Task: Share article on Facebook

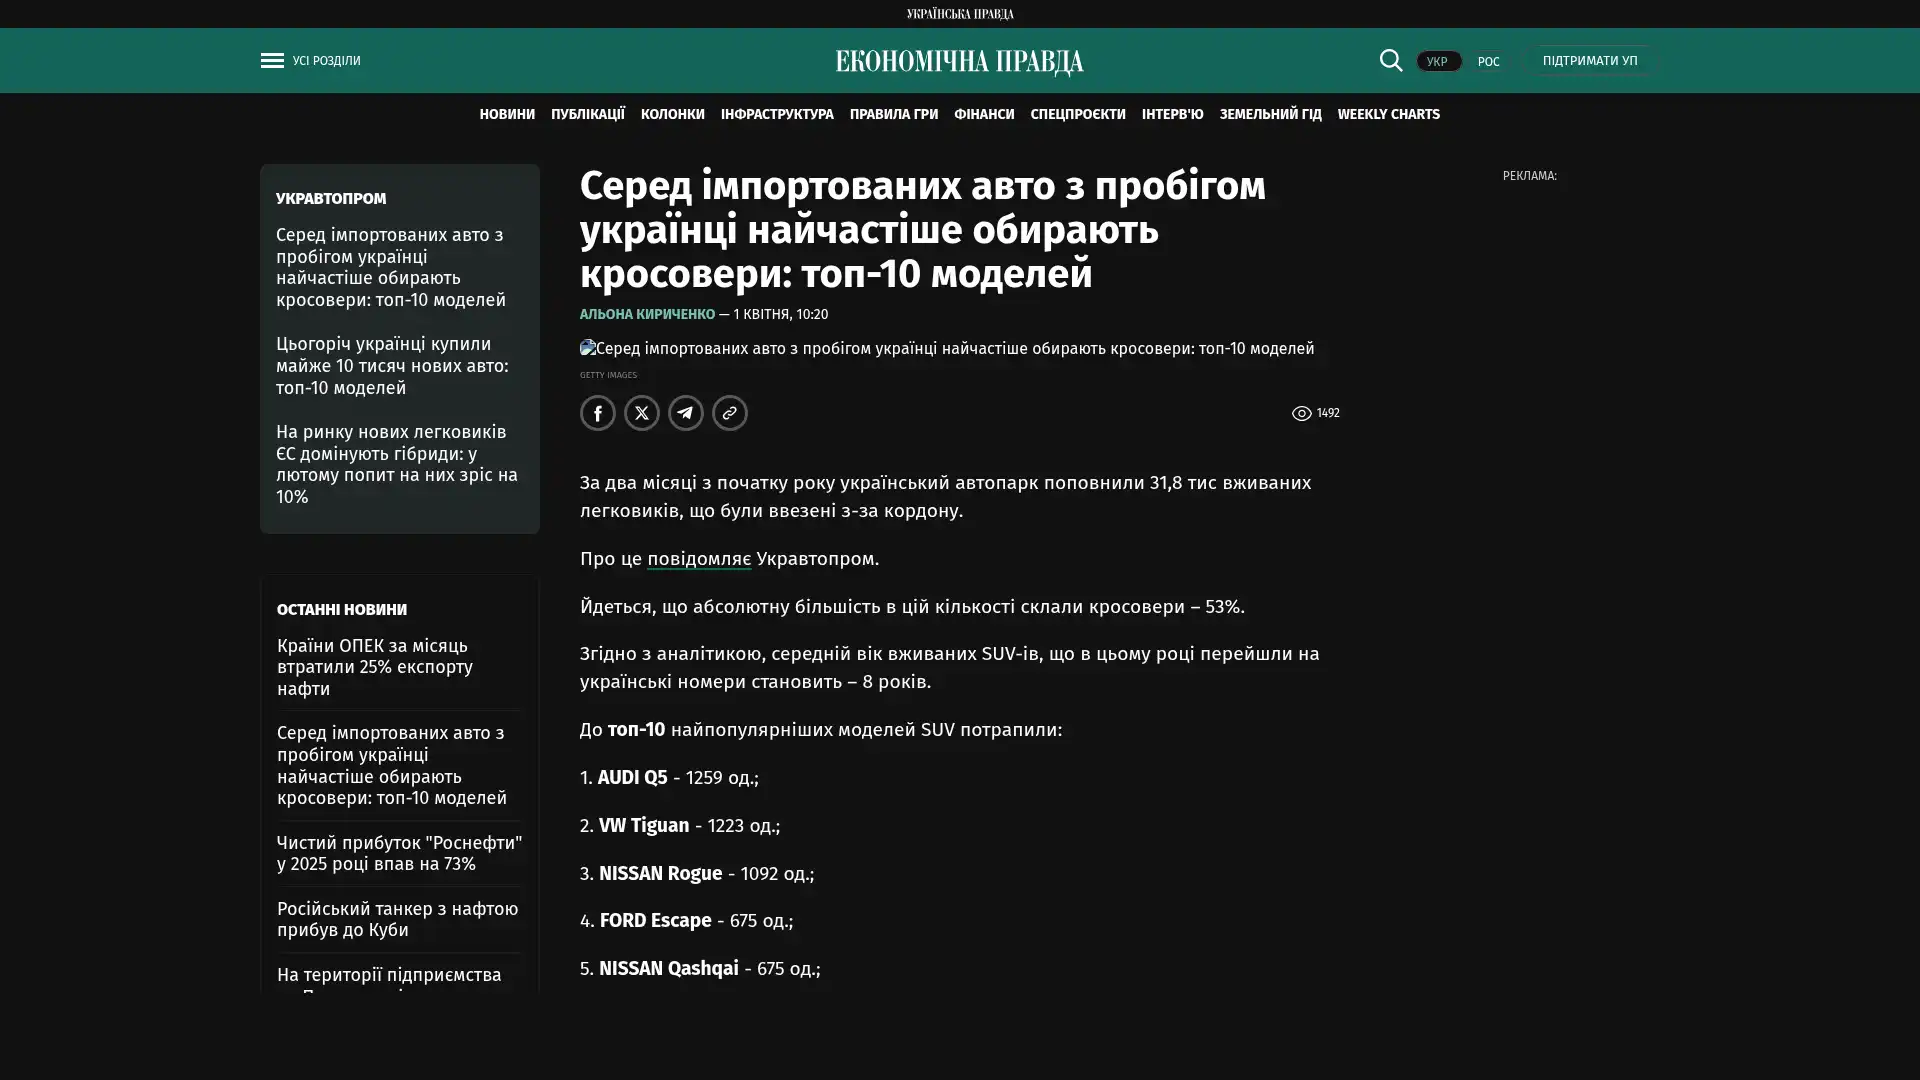Action: 597,413
